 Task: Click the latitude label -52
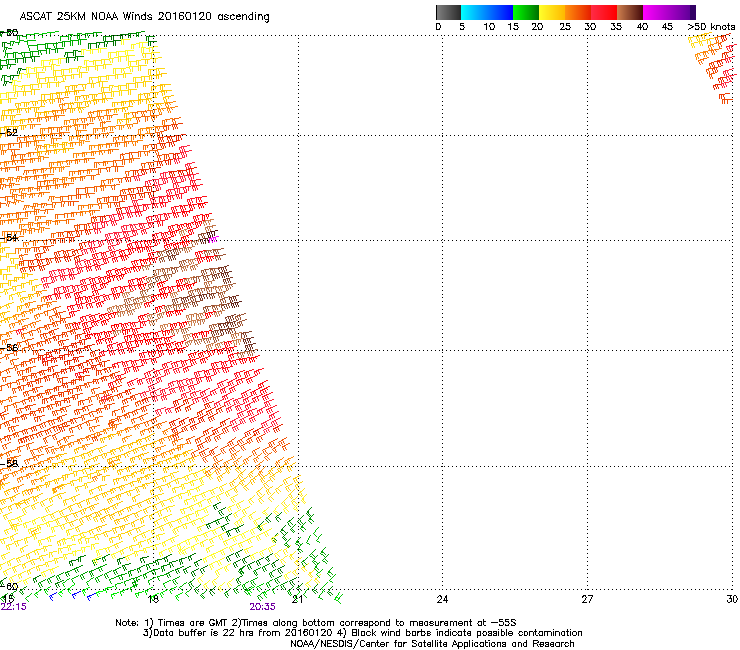click(x=9, y=133)
